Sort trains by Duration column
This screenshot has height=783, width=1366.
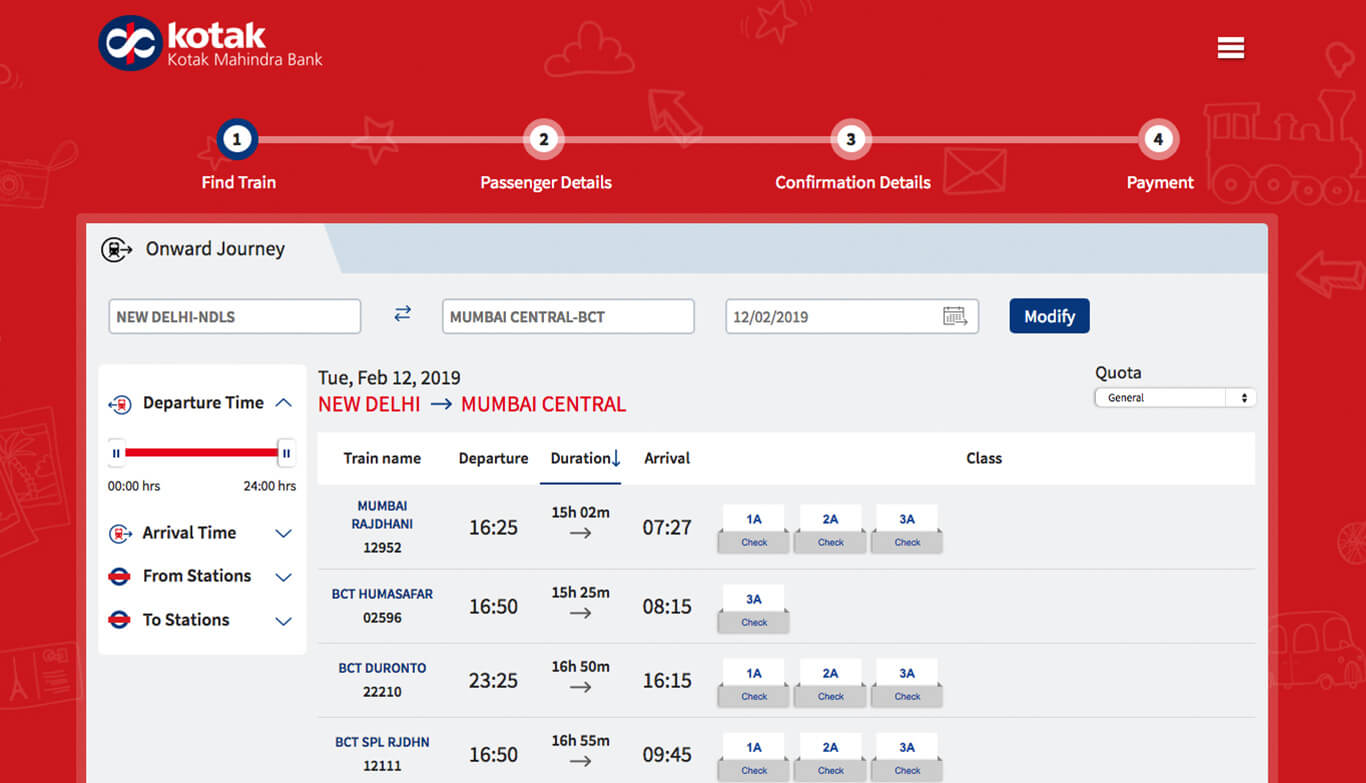pos(585,458)
